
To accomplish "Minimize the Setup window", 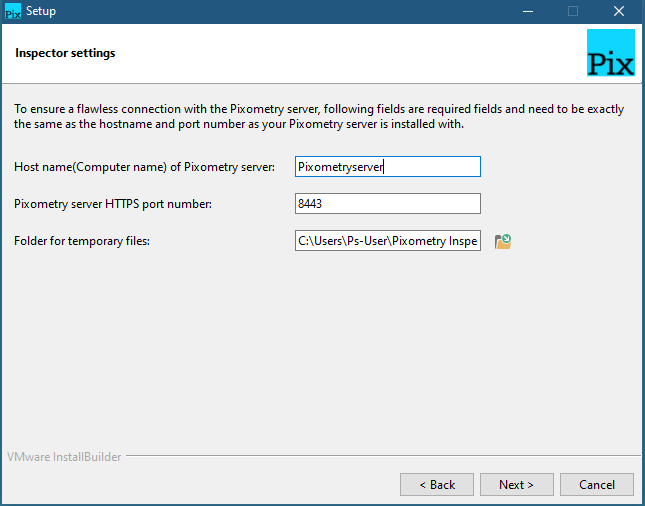I will tap(528, 12).
